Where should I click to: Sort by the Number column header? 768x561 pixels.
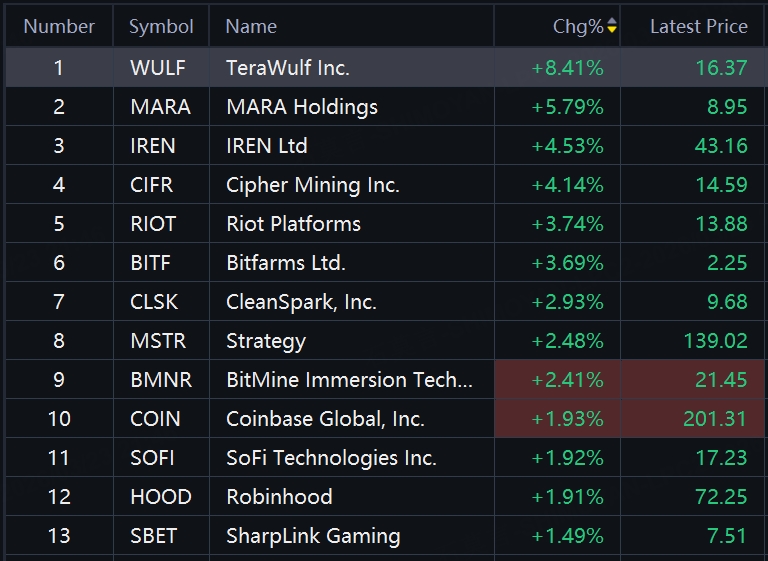(x=59, y=27)
